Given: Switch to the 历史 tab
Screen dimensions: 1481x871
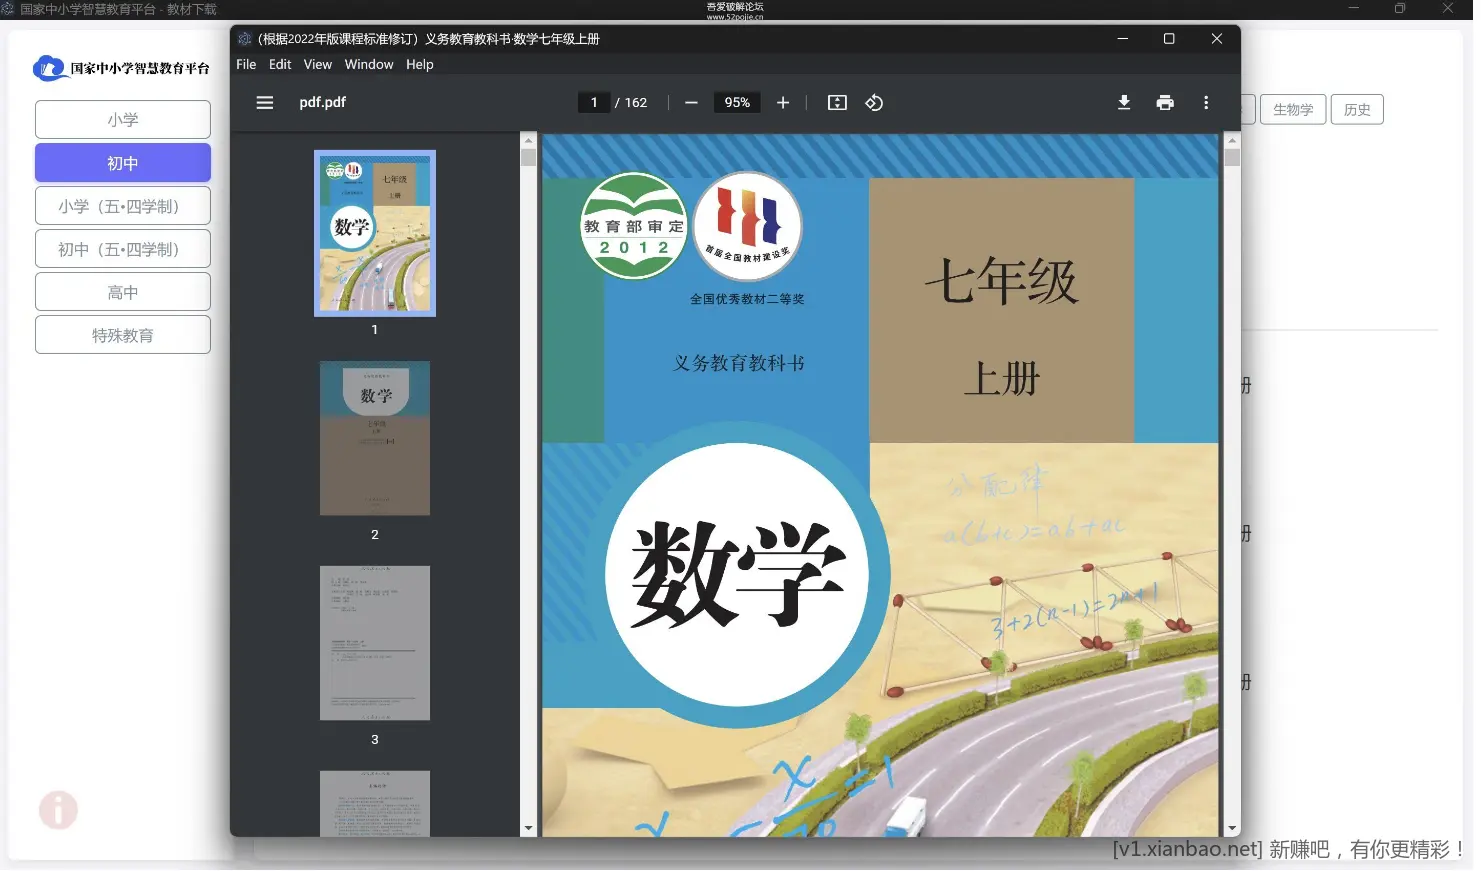Looking at the screenshot, I should (x=1357, y=109).
